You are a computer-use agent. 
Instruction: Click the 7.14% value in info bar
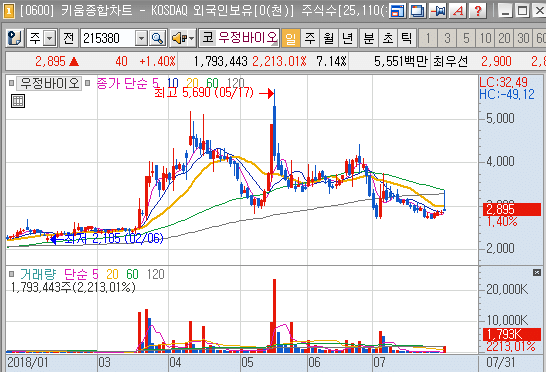click(x=332, y=62)
